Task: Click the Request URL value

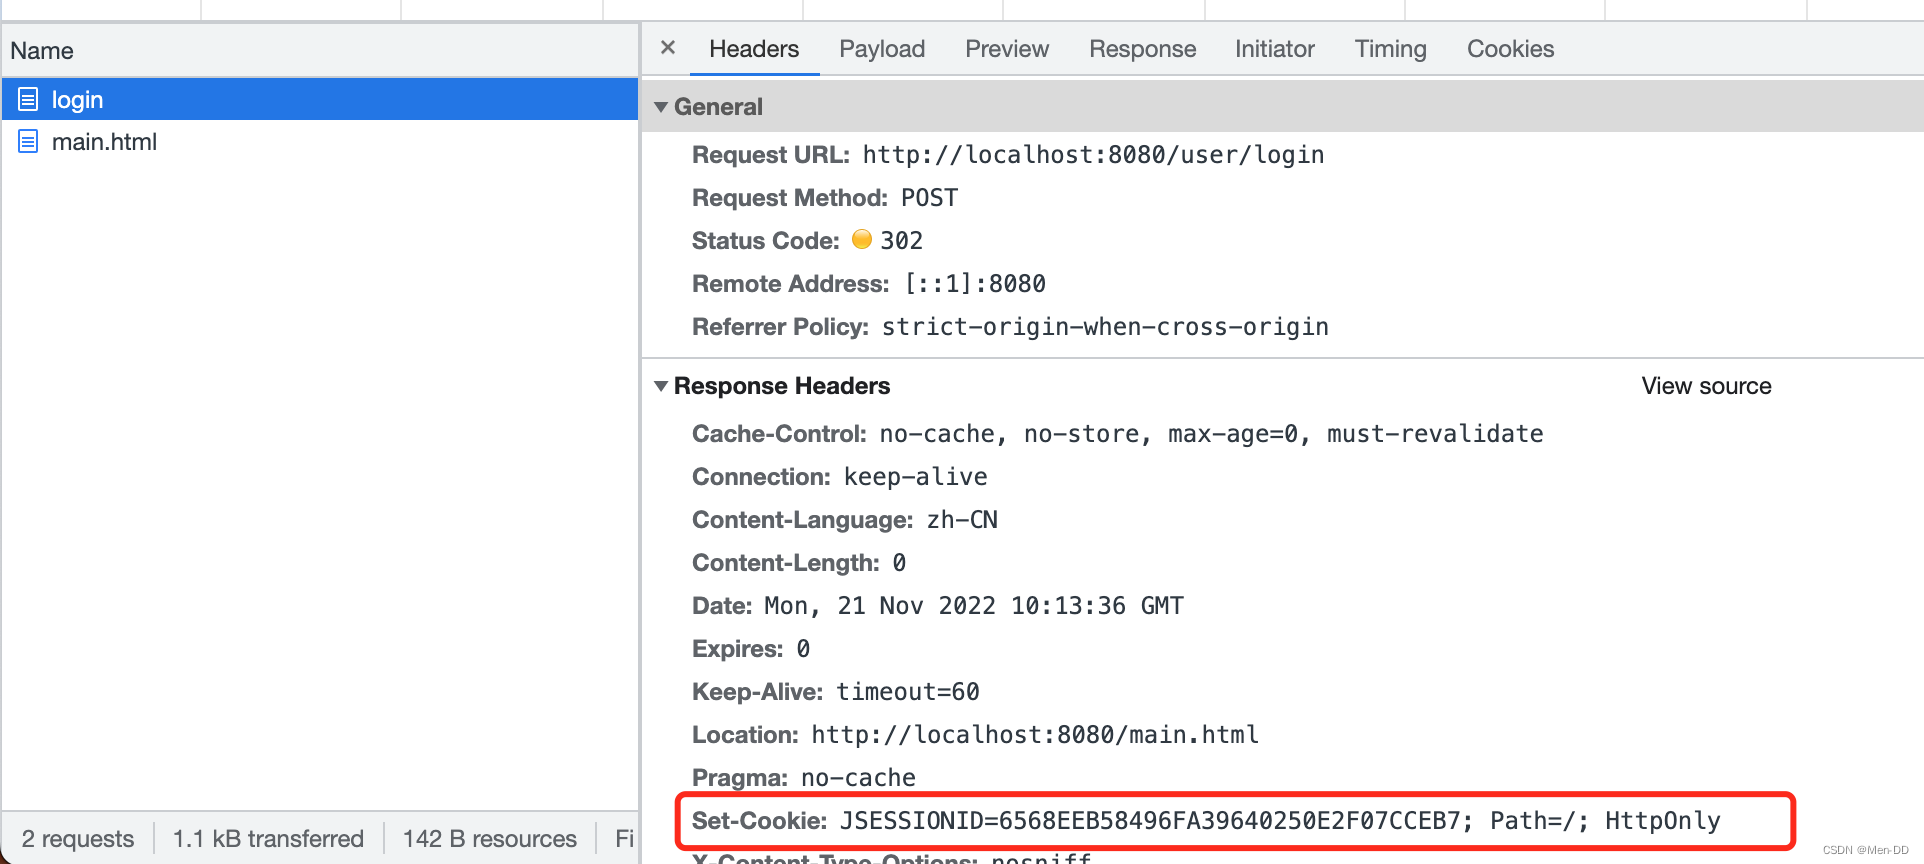Action: tap(1093, 155)
